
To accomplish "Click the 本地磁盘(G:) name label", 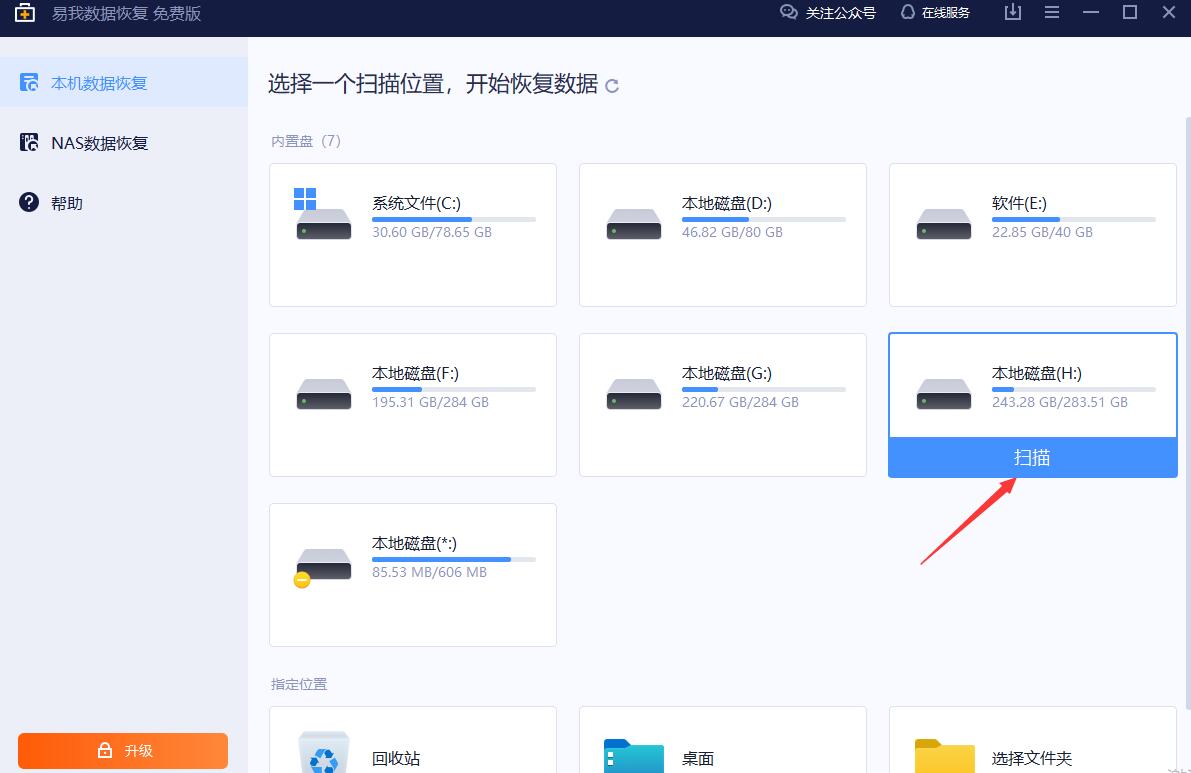I will (726, 374).
